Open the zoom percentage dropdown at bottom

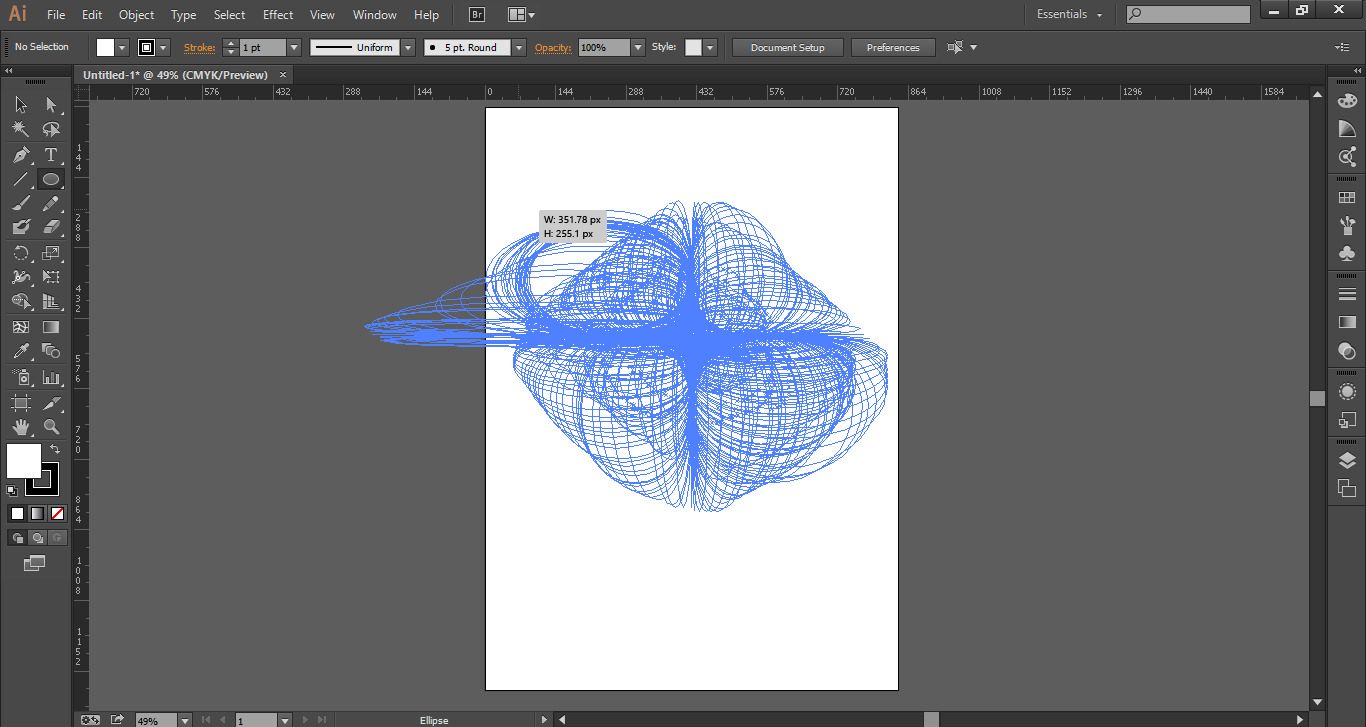(184, 719)
